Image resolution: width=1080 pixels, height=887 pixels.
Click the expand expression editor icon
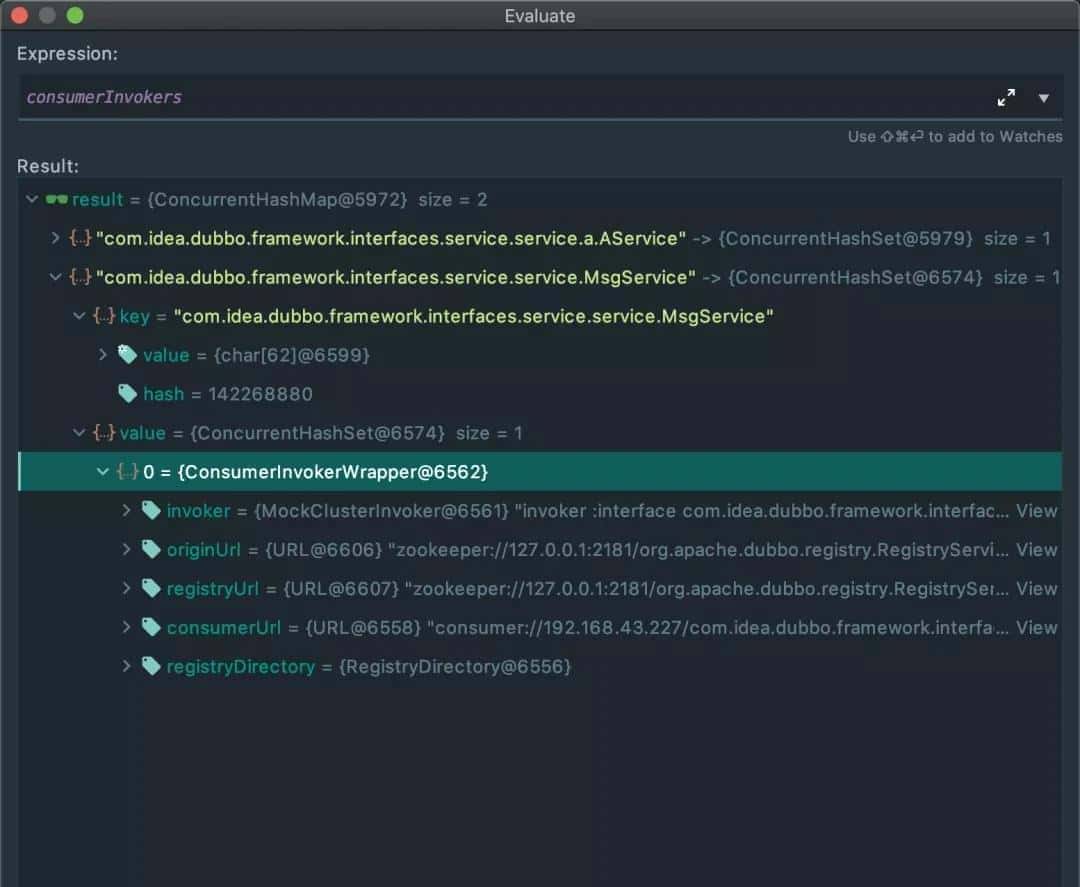[x=1006, y=98]
